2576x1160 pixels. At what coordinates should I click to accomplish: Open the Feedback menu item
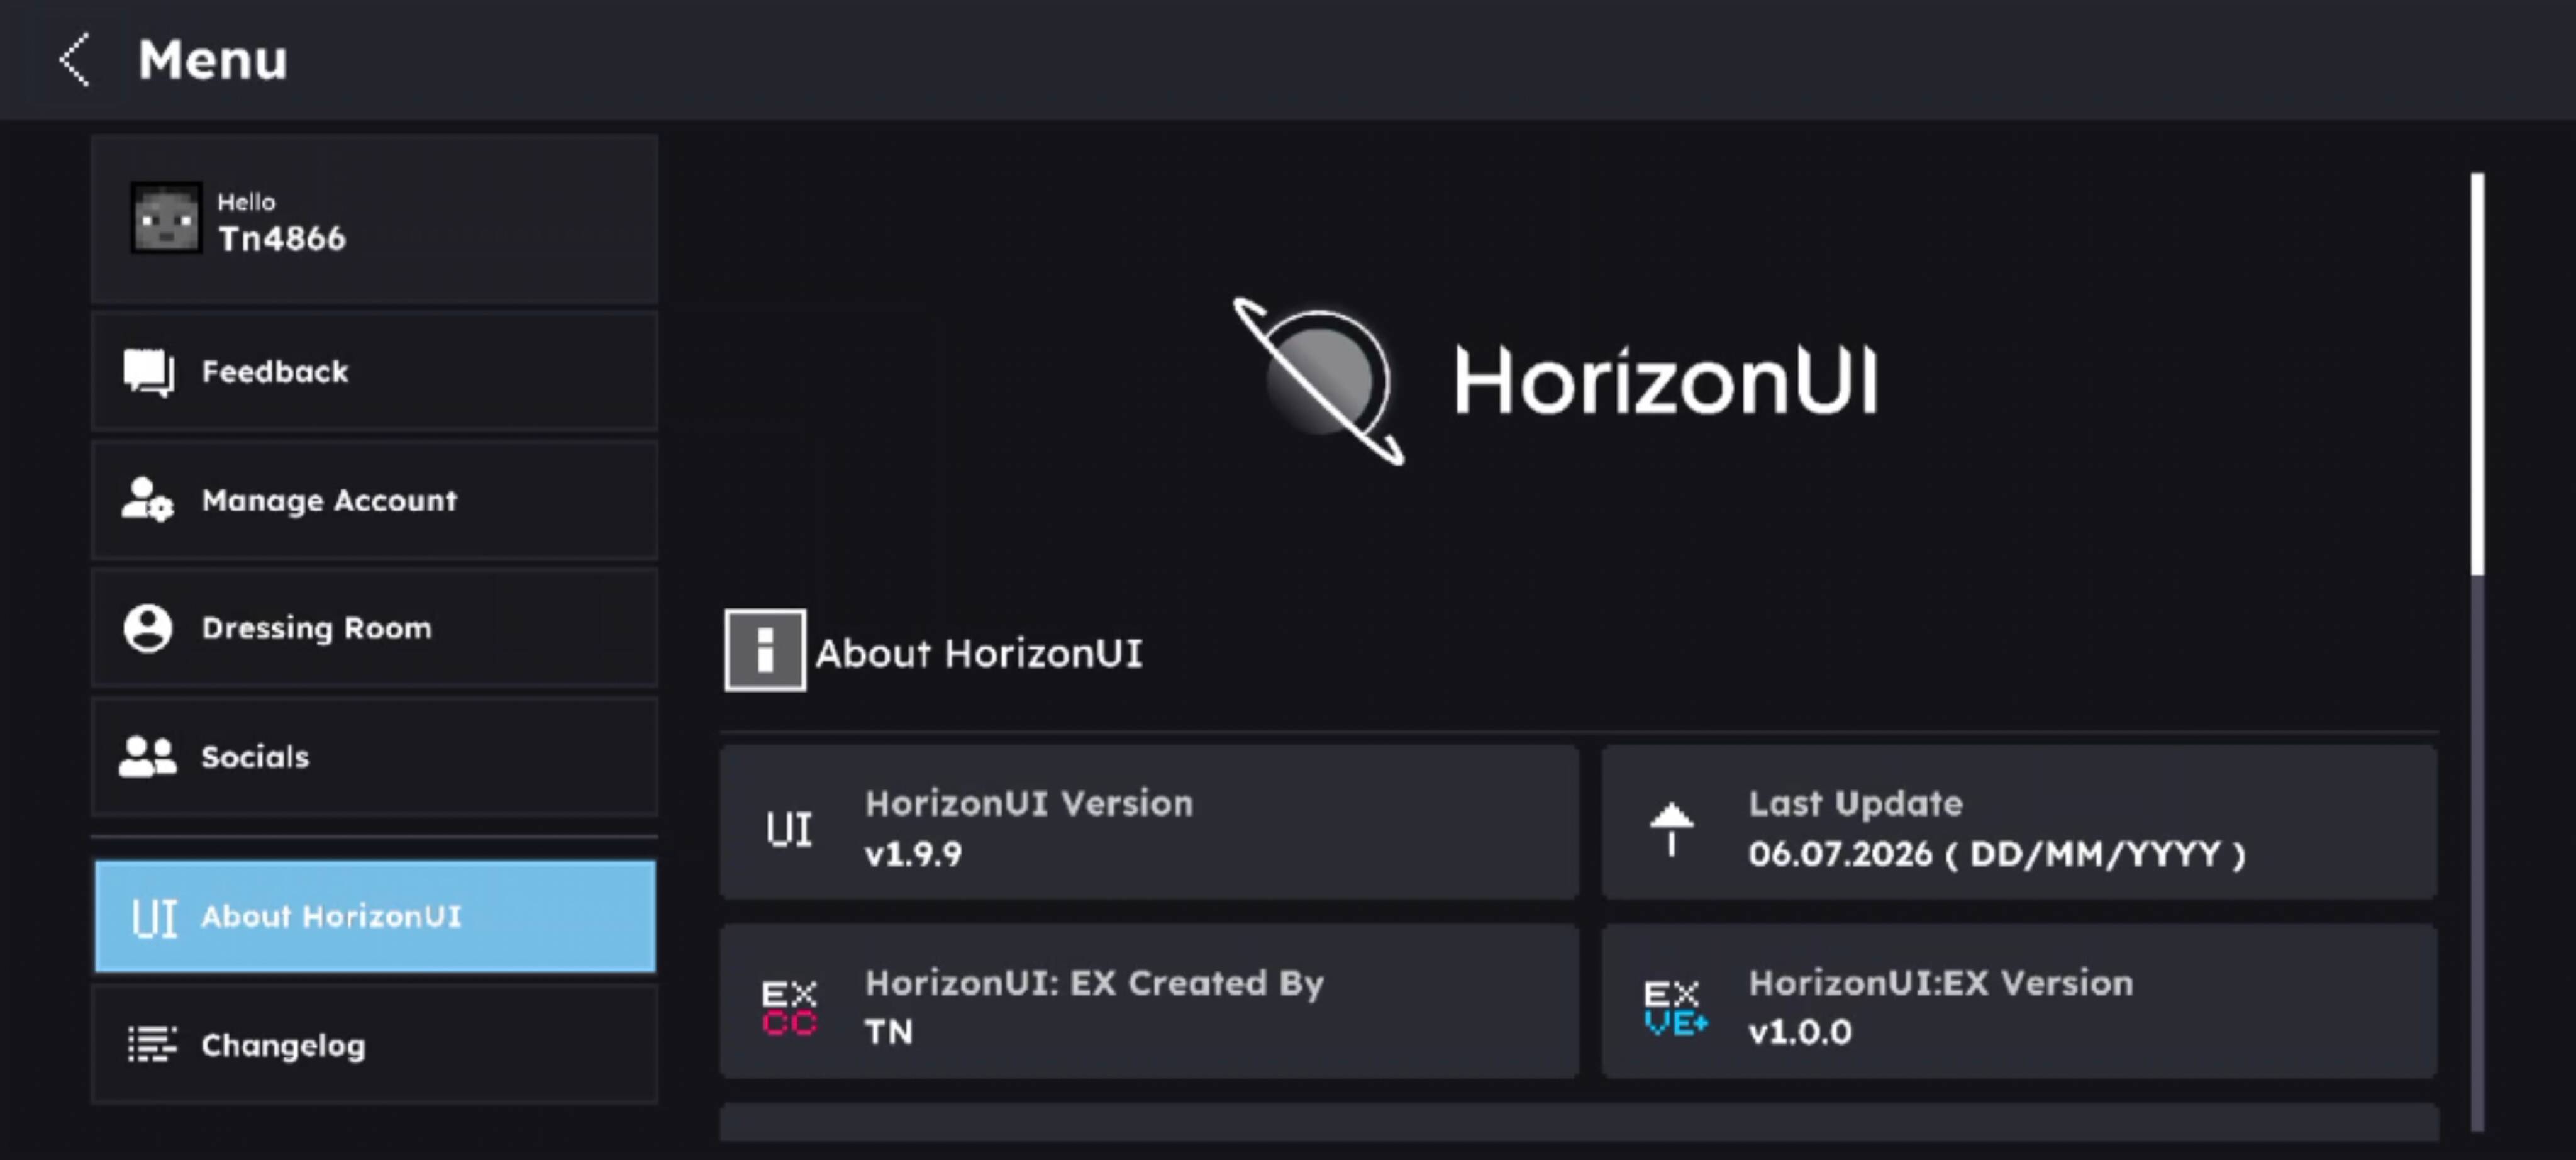point(375,371)
